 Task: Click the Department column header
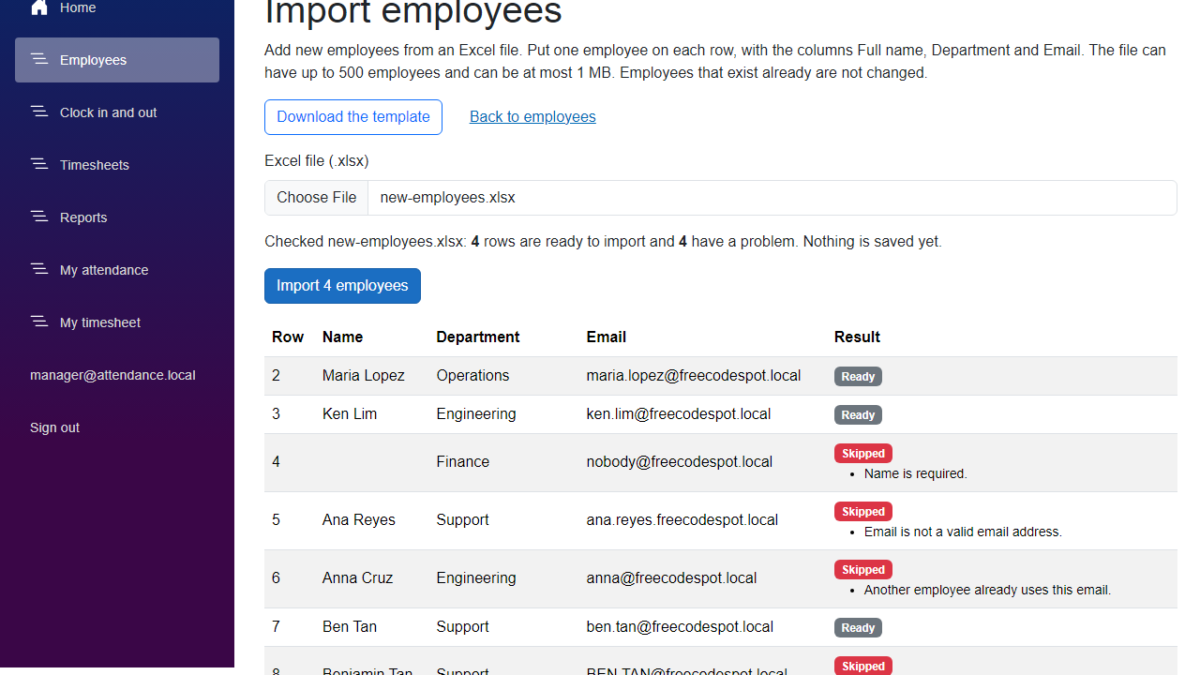[x=478, y=337]
